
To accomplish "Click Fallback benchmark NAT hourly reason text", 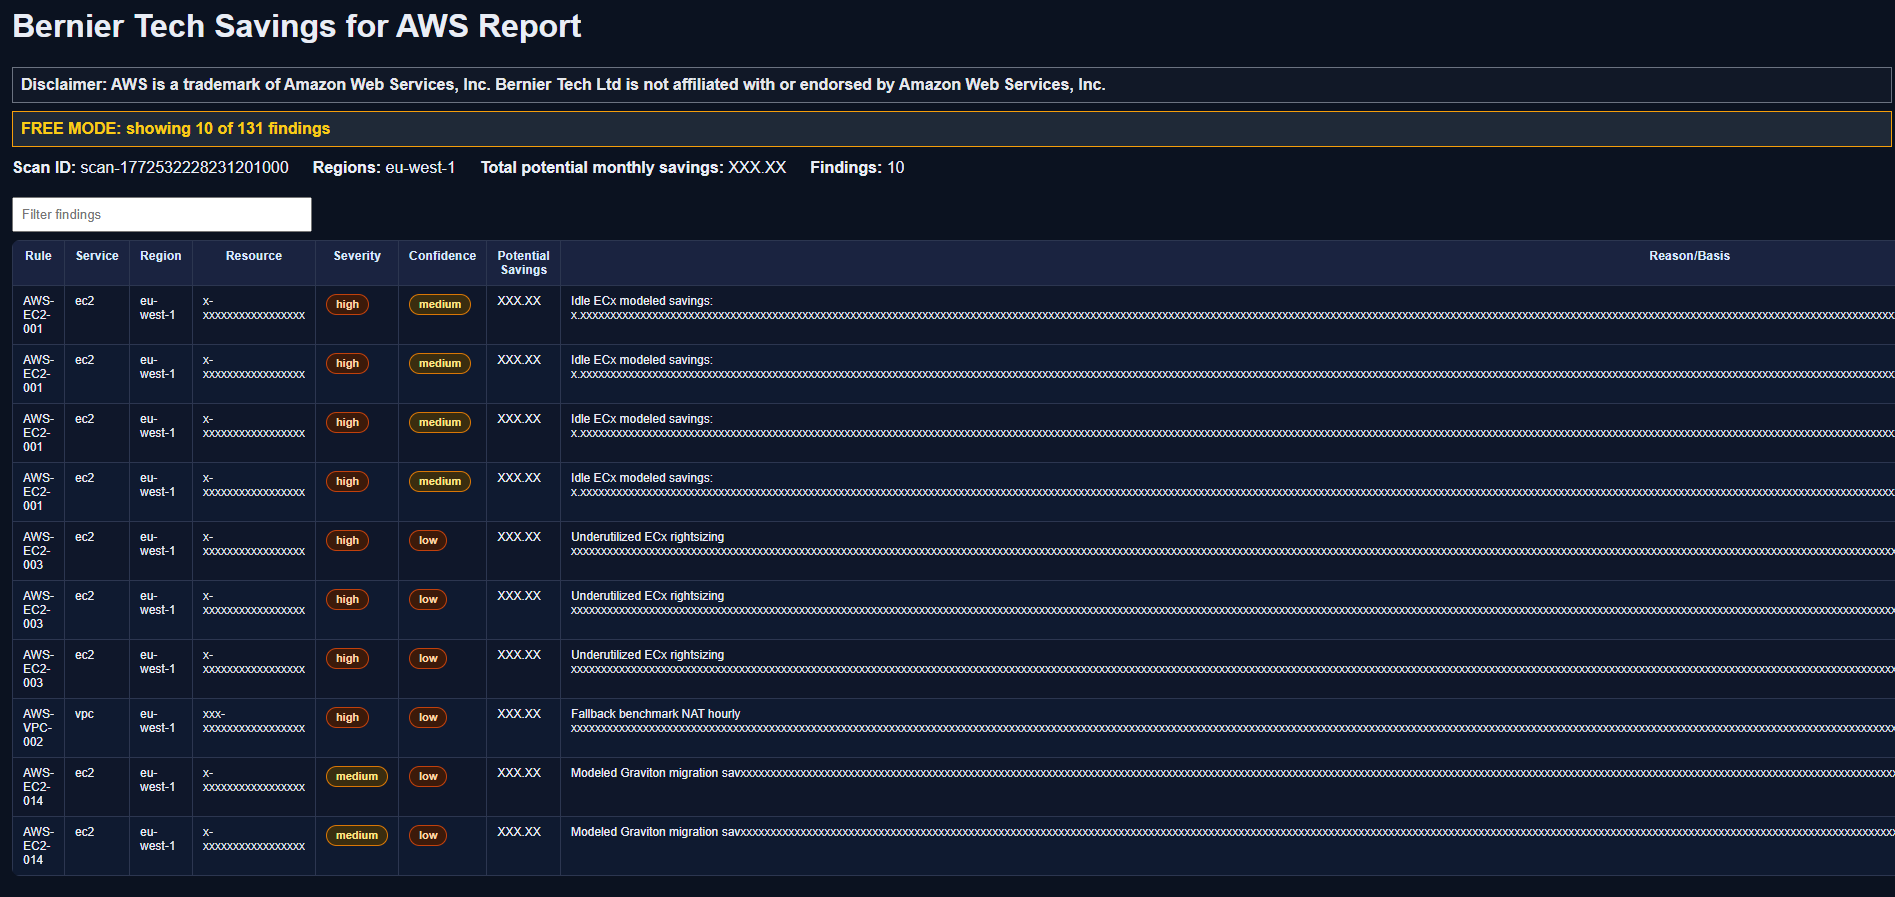I will [656, 714].
